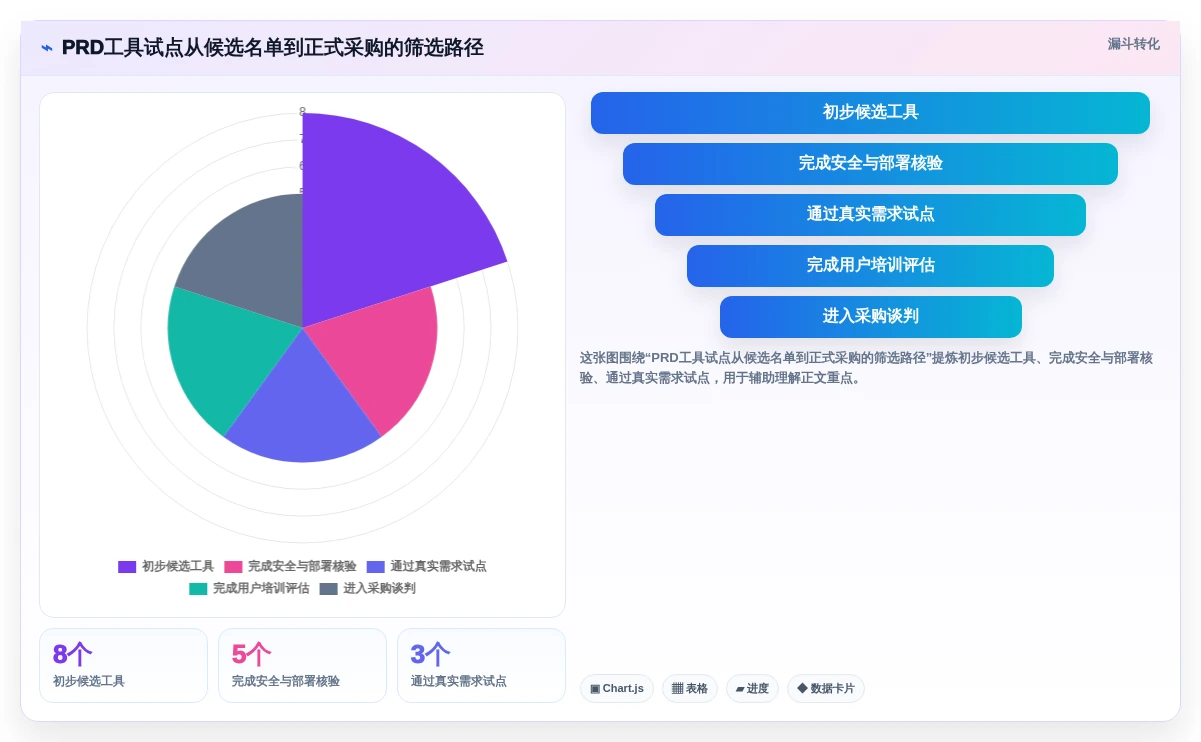Toggle the pink 完成安全与部署核验 legend swatch
The image size is (1201, 742).
(x=233, y=567)
